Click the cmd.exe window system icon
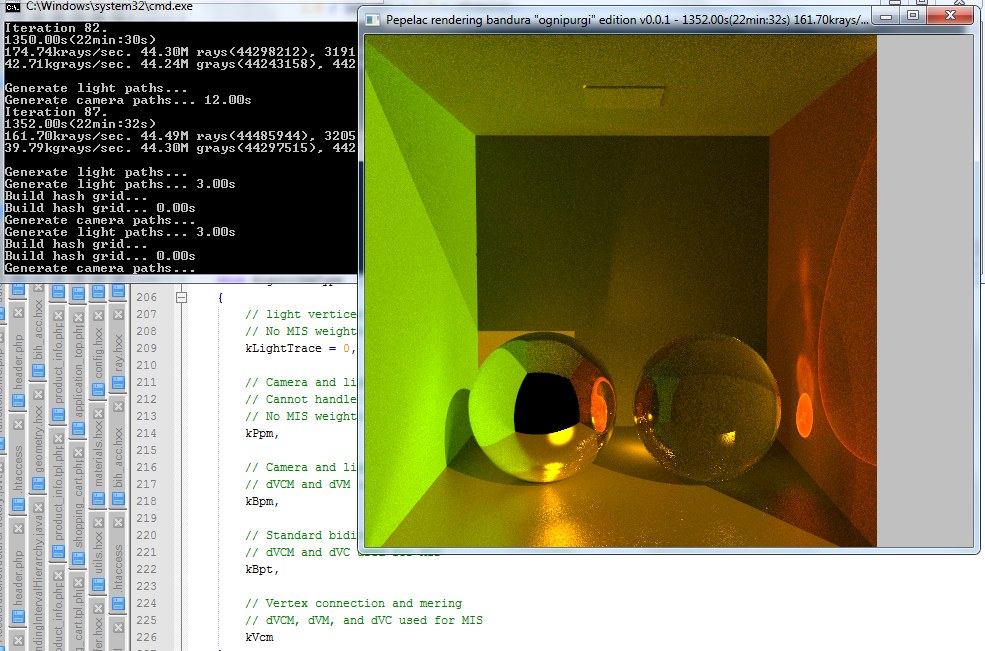This screenshot has height=651, width=985. [x=12, y=6]
